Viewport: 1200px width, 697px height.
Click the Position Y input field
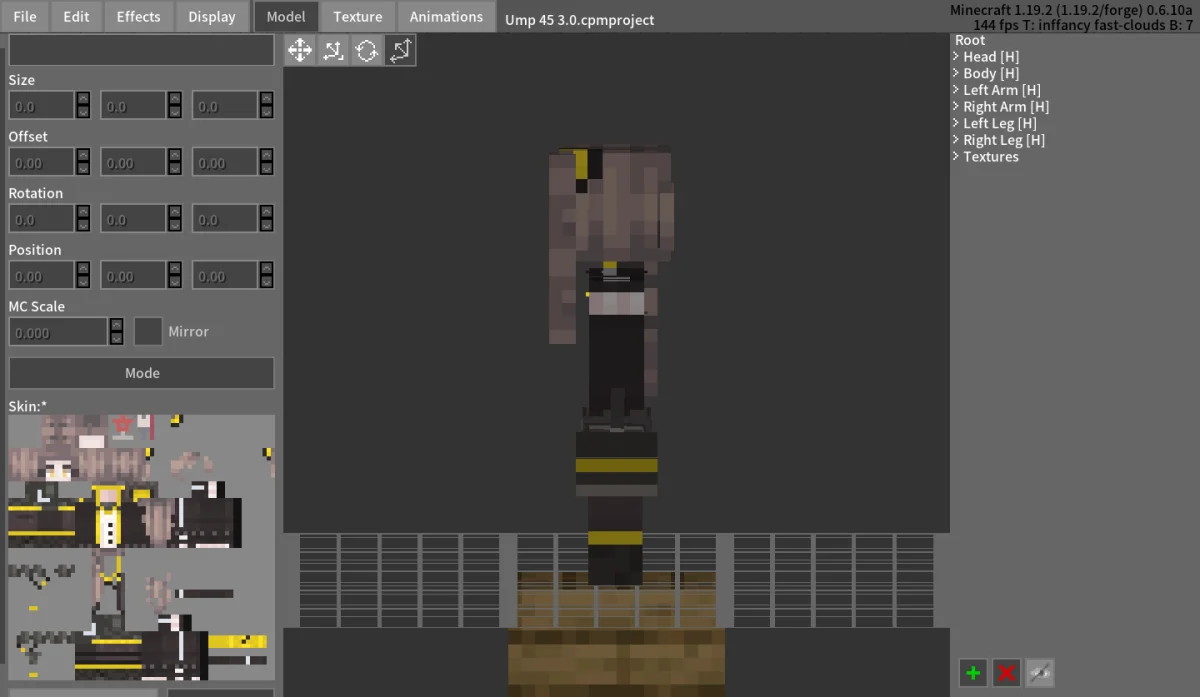click(x=133, y=276)
